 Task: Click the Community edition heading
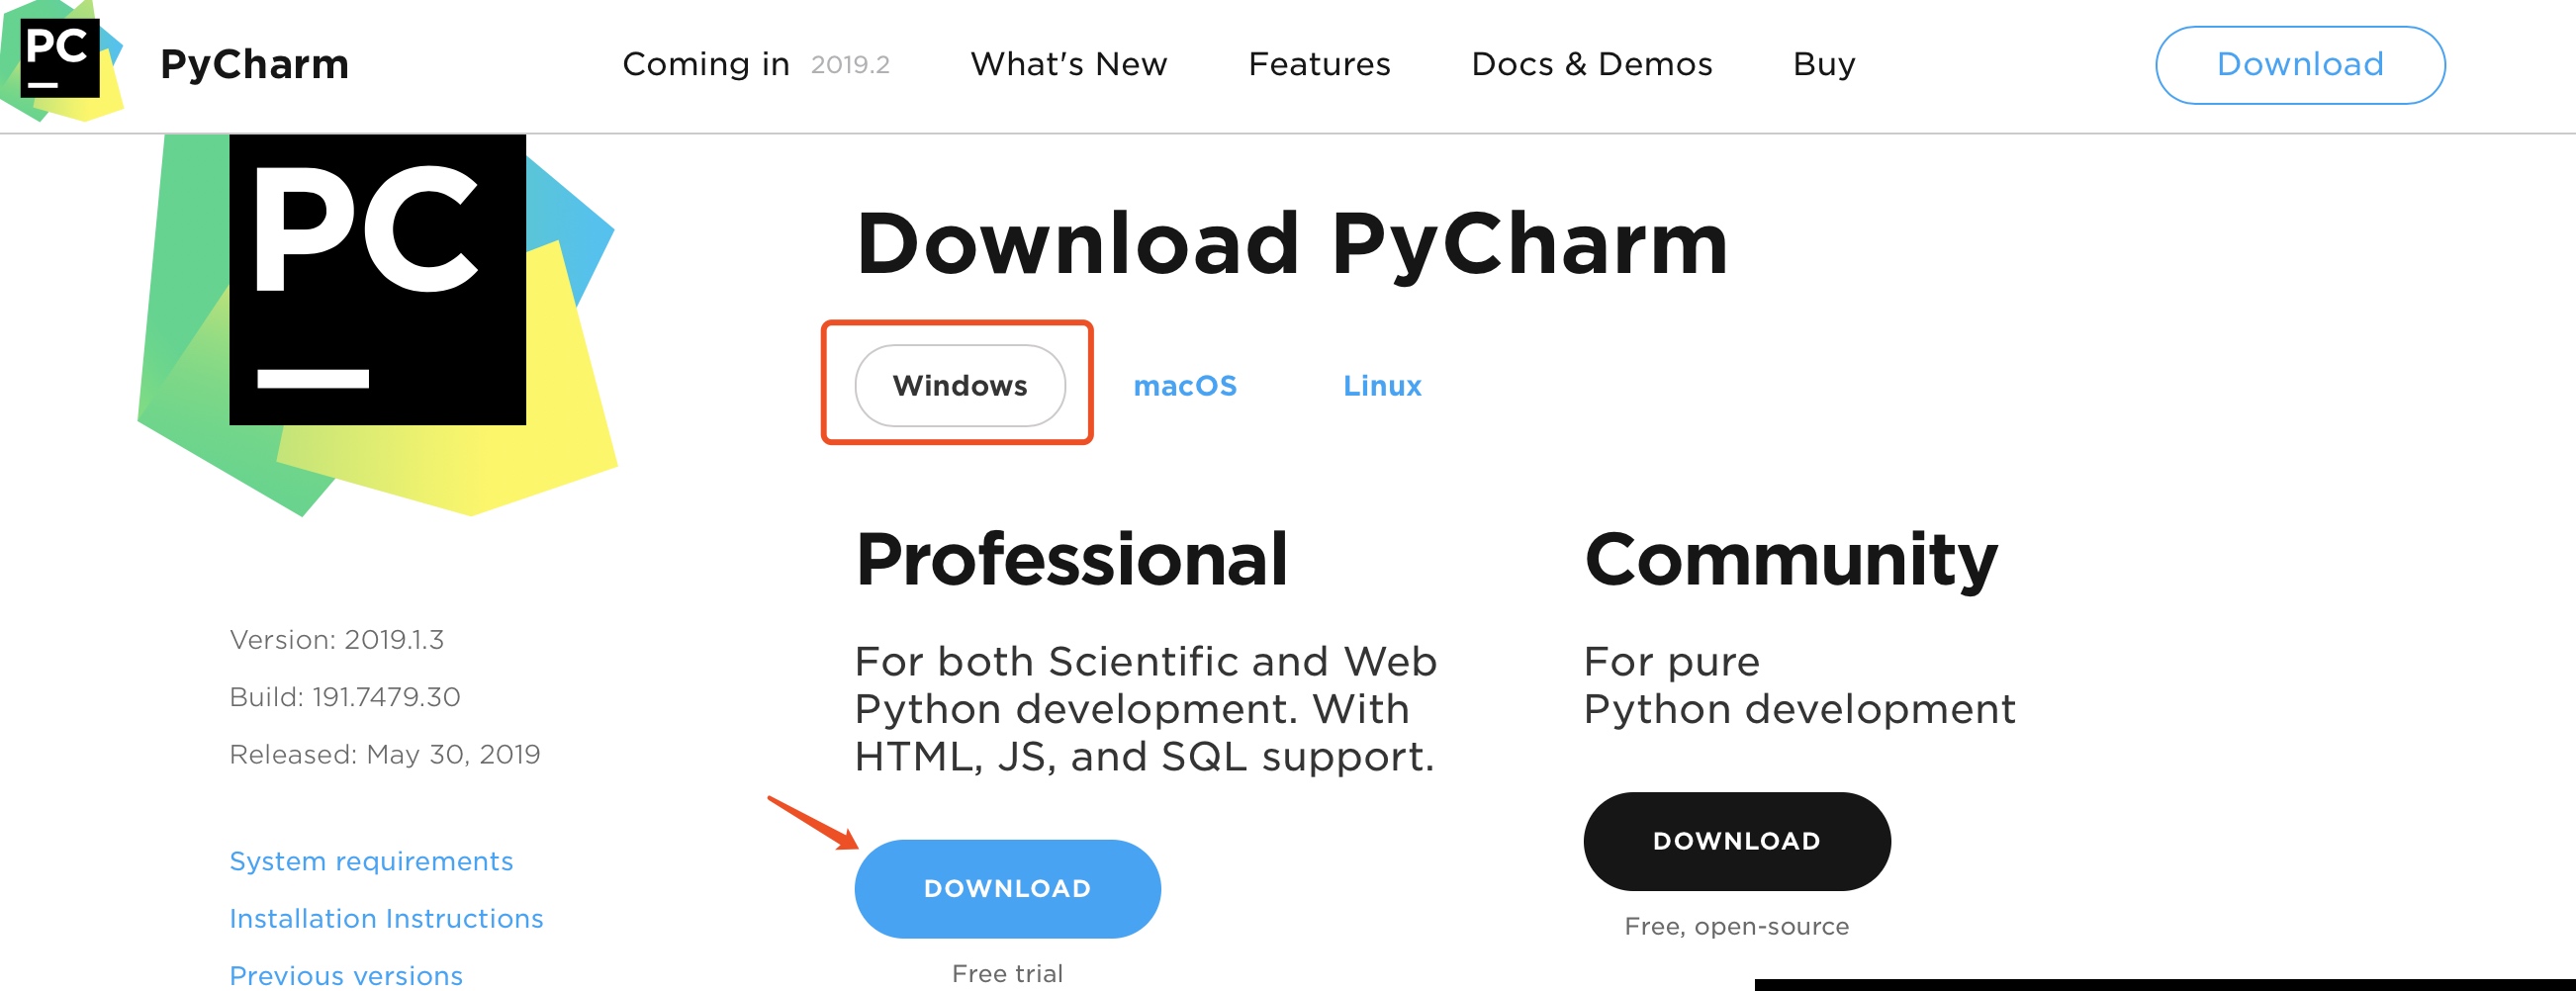click(x=1790, y=560)
